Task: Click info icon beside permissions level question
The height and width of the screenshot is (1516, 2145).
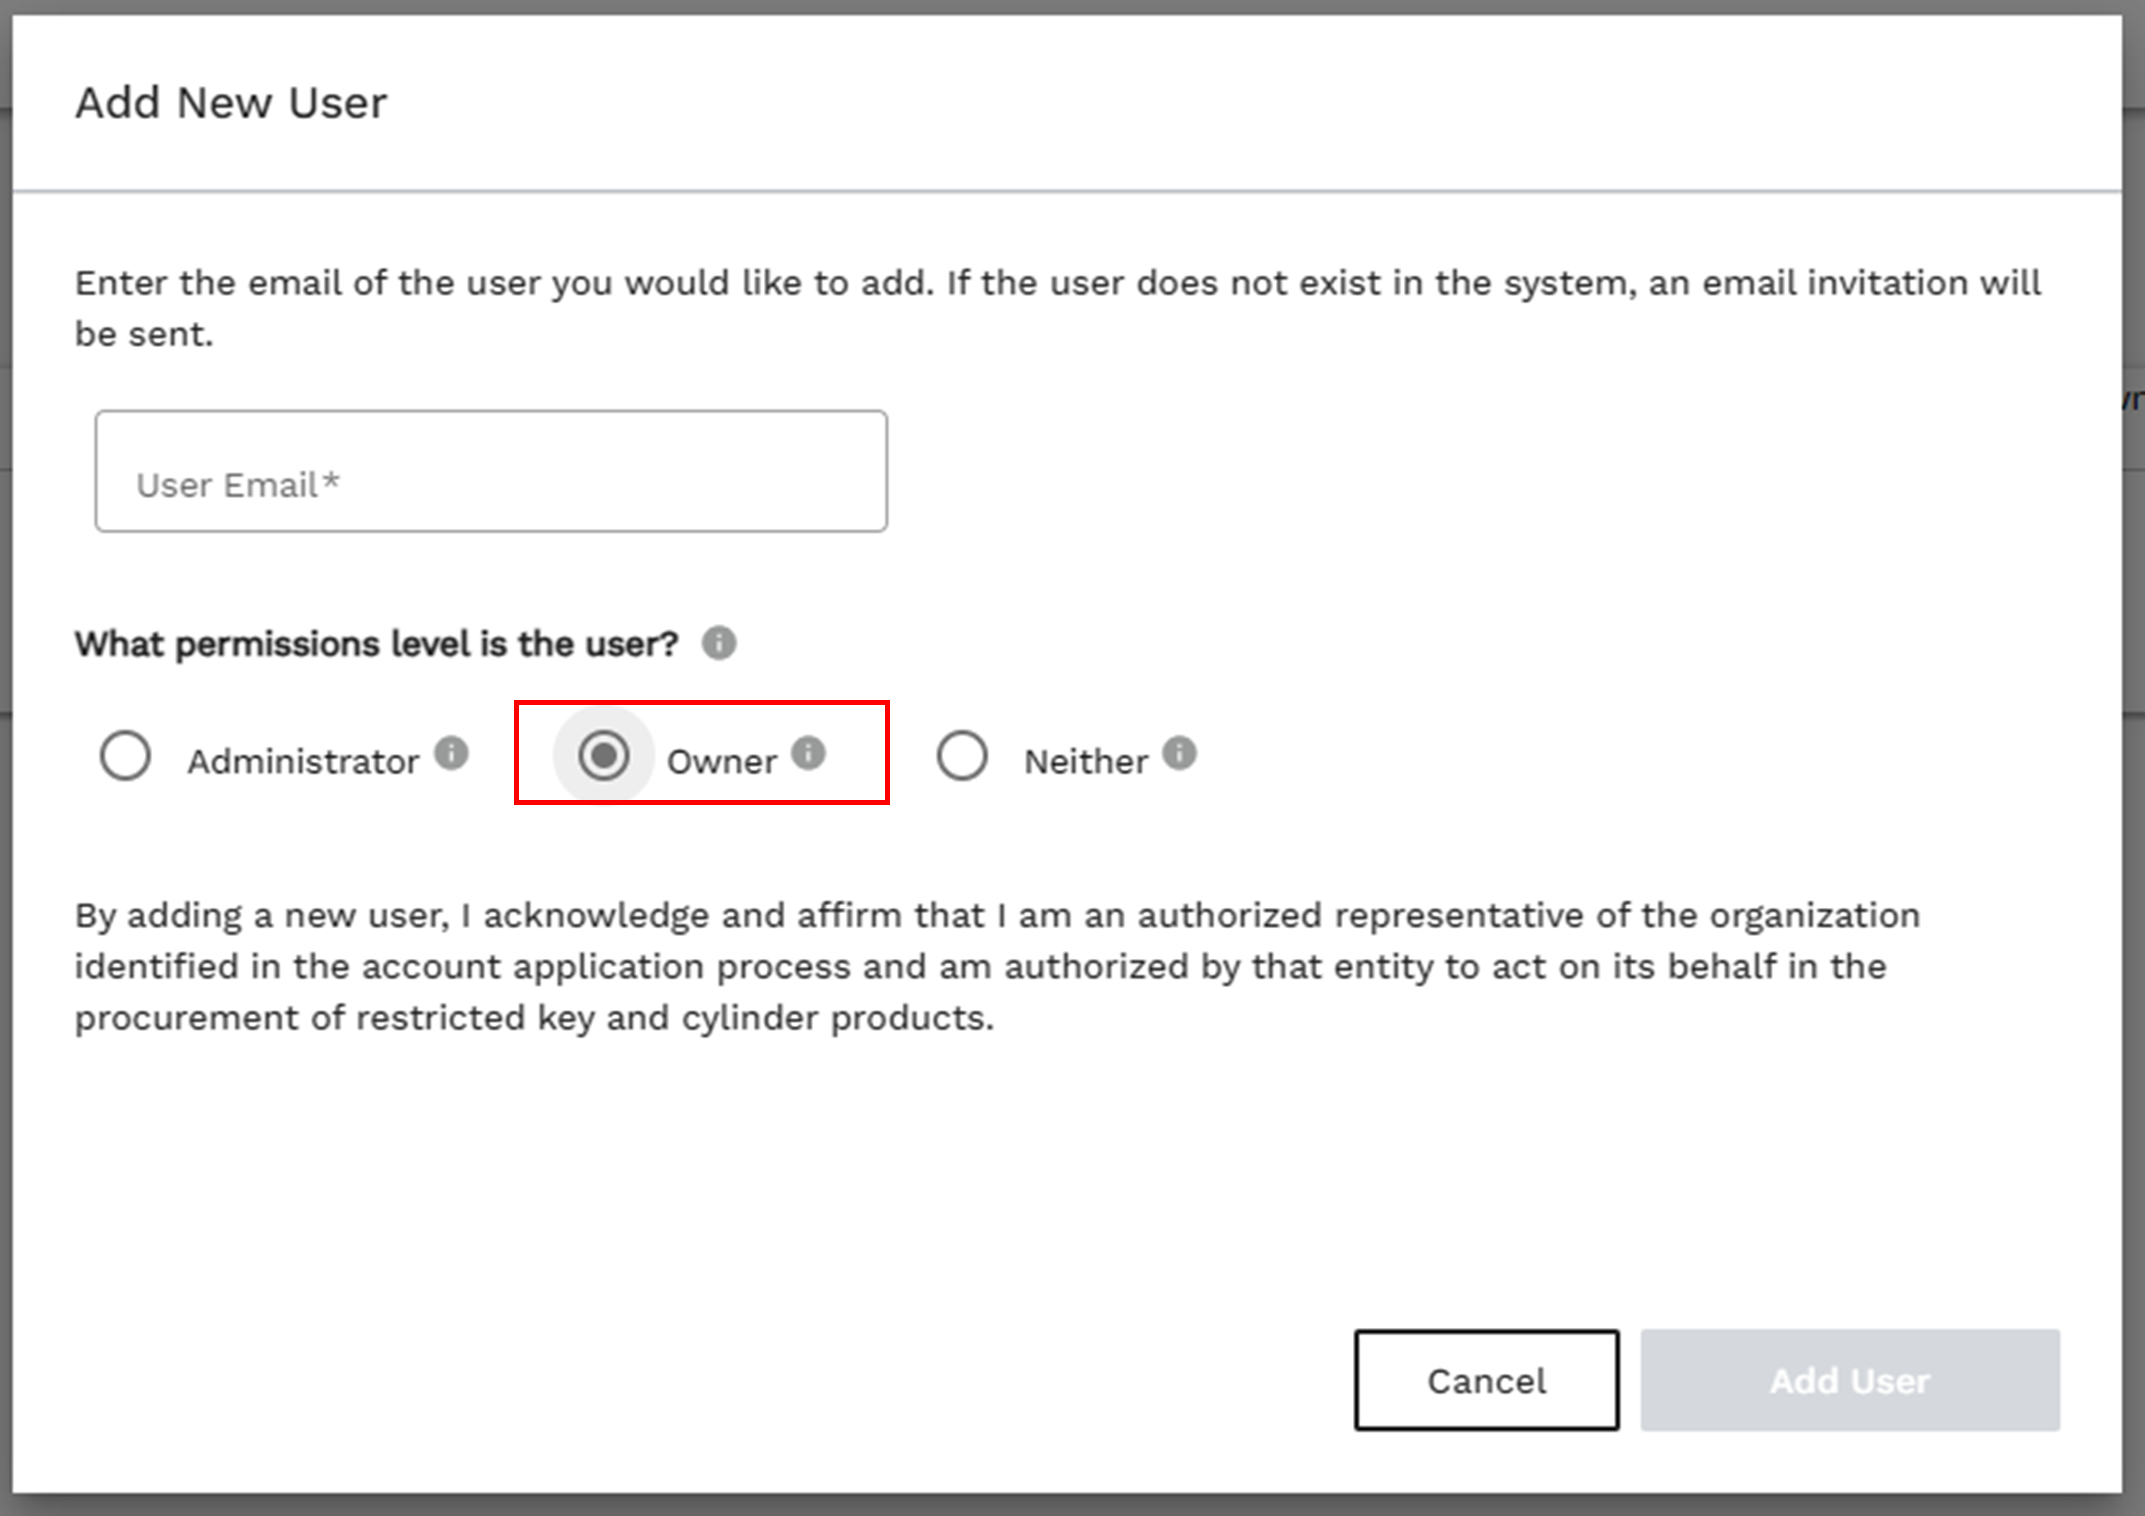Action: point(718,643)
